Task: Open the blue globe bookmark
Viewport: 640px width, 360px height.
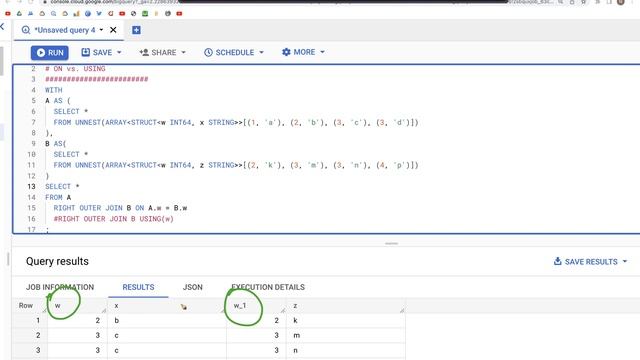Action: (88, 13)
